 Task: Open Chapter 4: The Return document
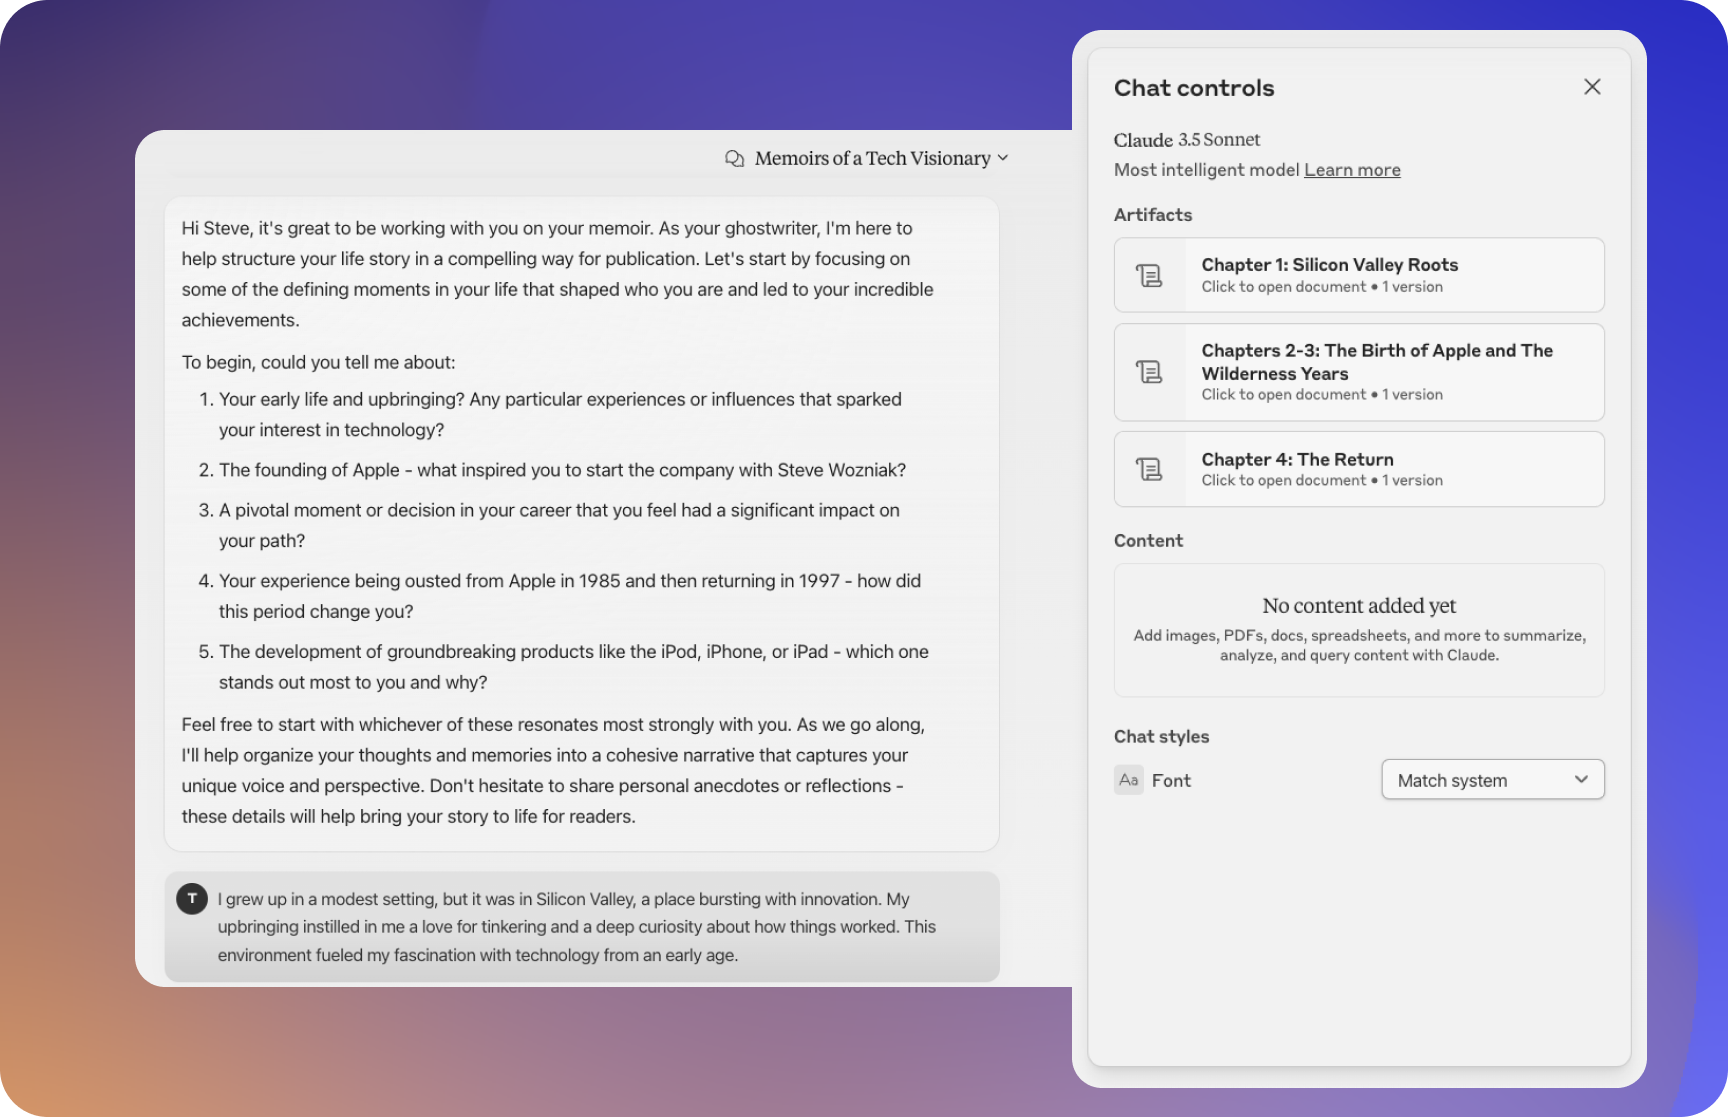(1297, 460)
